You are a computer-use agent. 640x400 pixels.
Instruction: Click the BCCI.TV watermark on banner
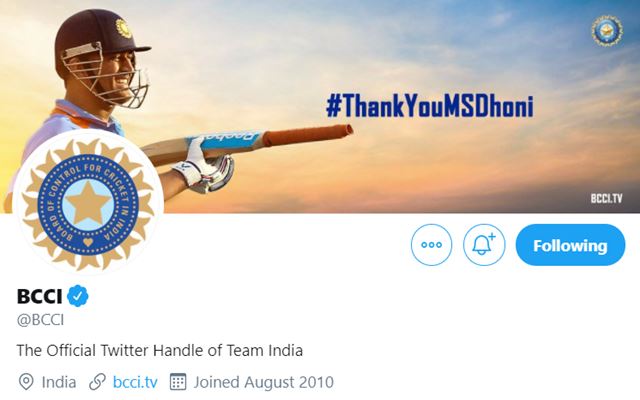coord(607,199)
